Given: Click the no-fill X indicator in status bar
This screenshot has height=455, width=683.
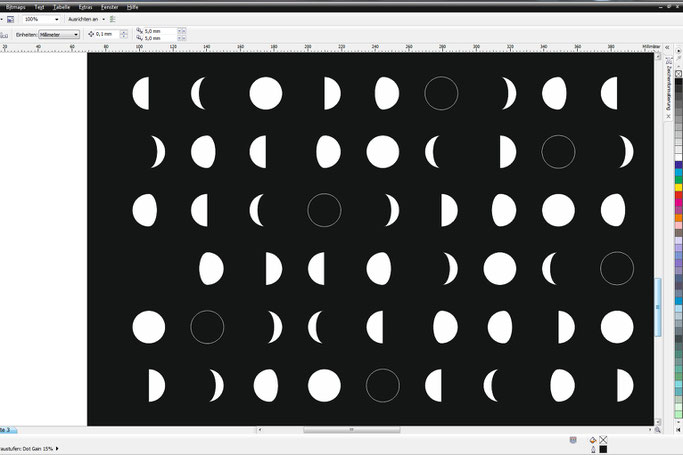Looking at the screenshot, I should (603, 440).
